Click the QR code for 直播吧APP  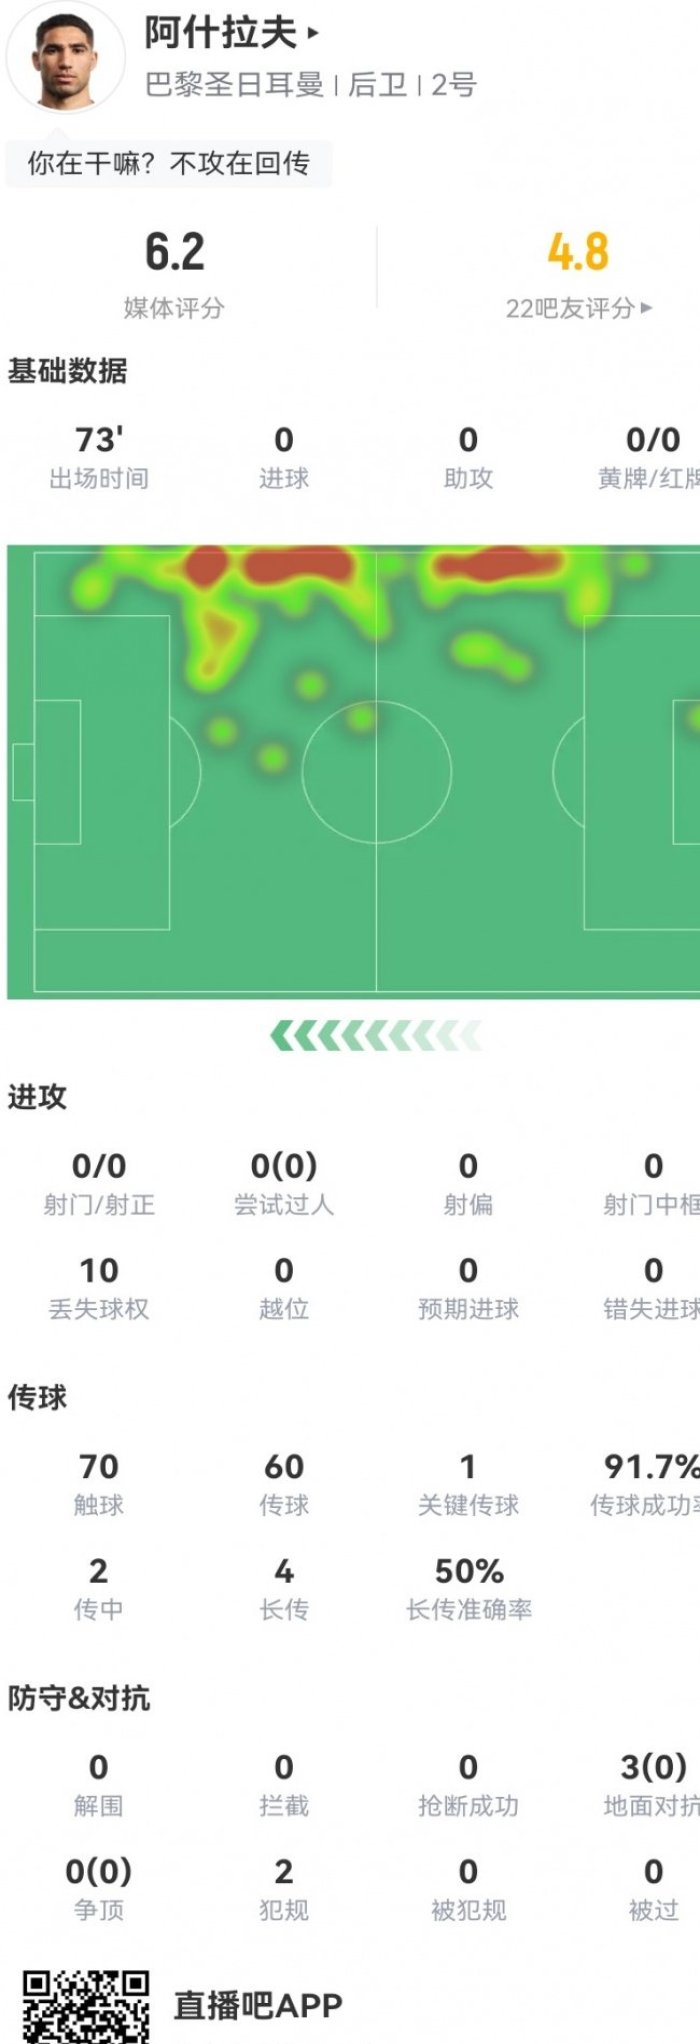click(86, 2005)
